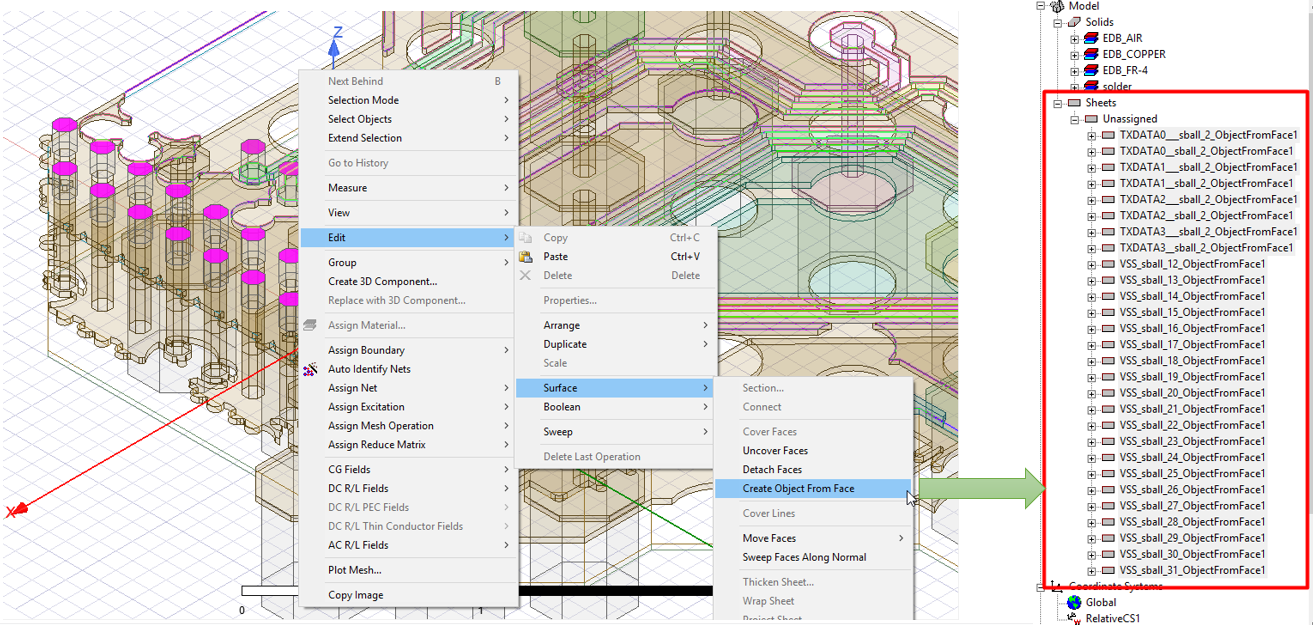Collapse the Solids tree node
The height and width of the screenshot is (625, 1313).
click(x=1058, y=22)
